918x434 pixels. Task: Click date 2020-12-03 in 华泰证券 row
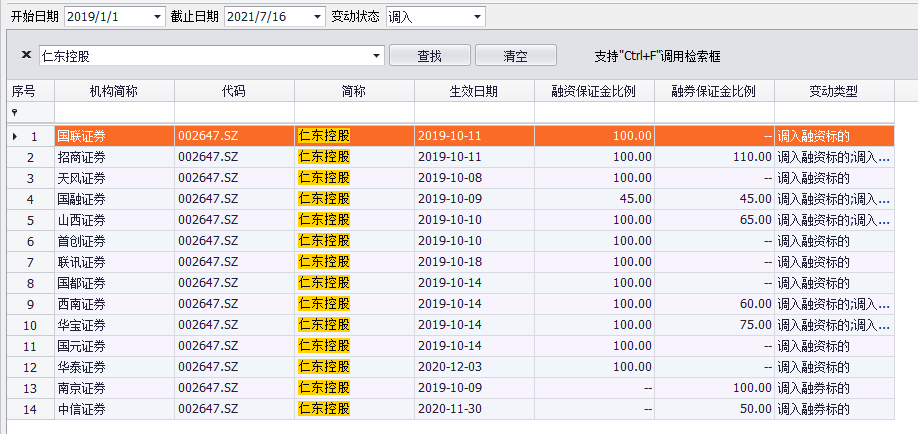(449, 367)
